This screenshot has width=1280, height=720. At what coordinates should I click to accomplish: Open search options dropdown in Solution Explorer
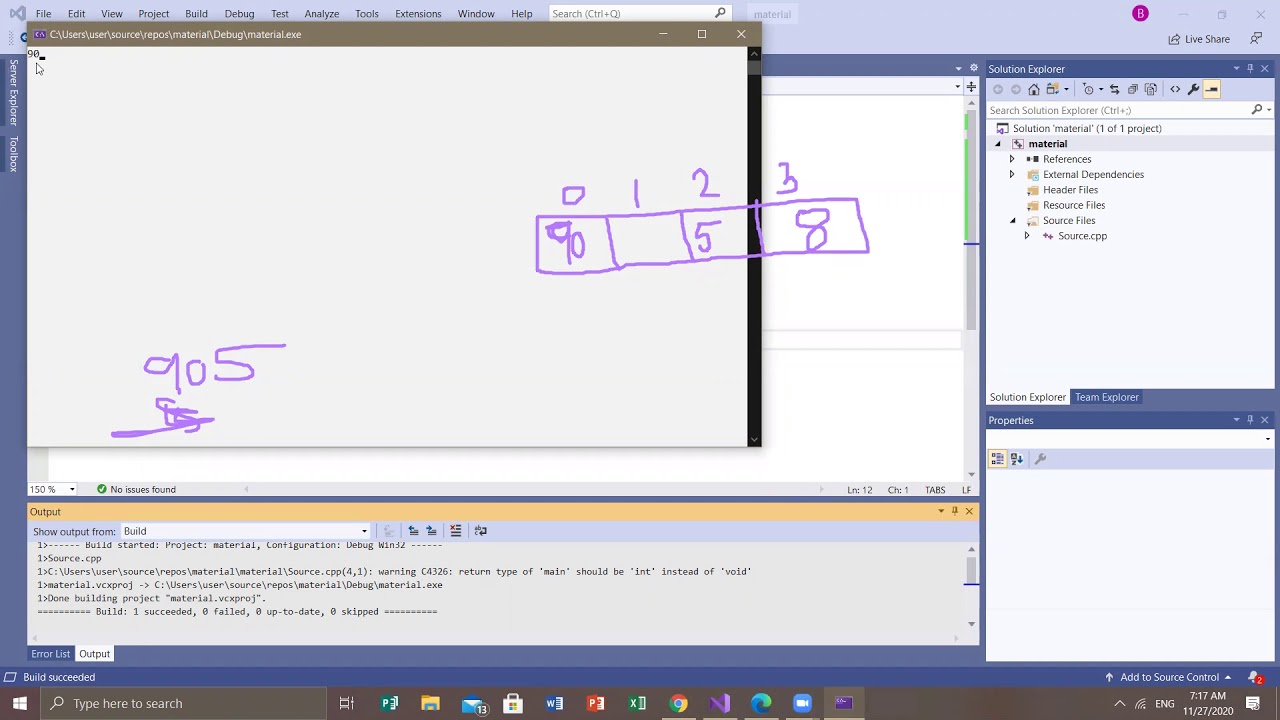1268,110
